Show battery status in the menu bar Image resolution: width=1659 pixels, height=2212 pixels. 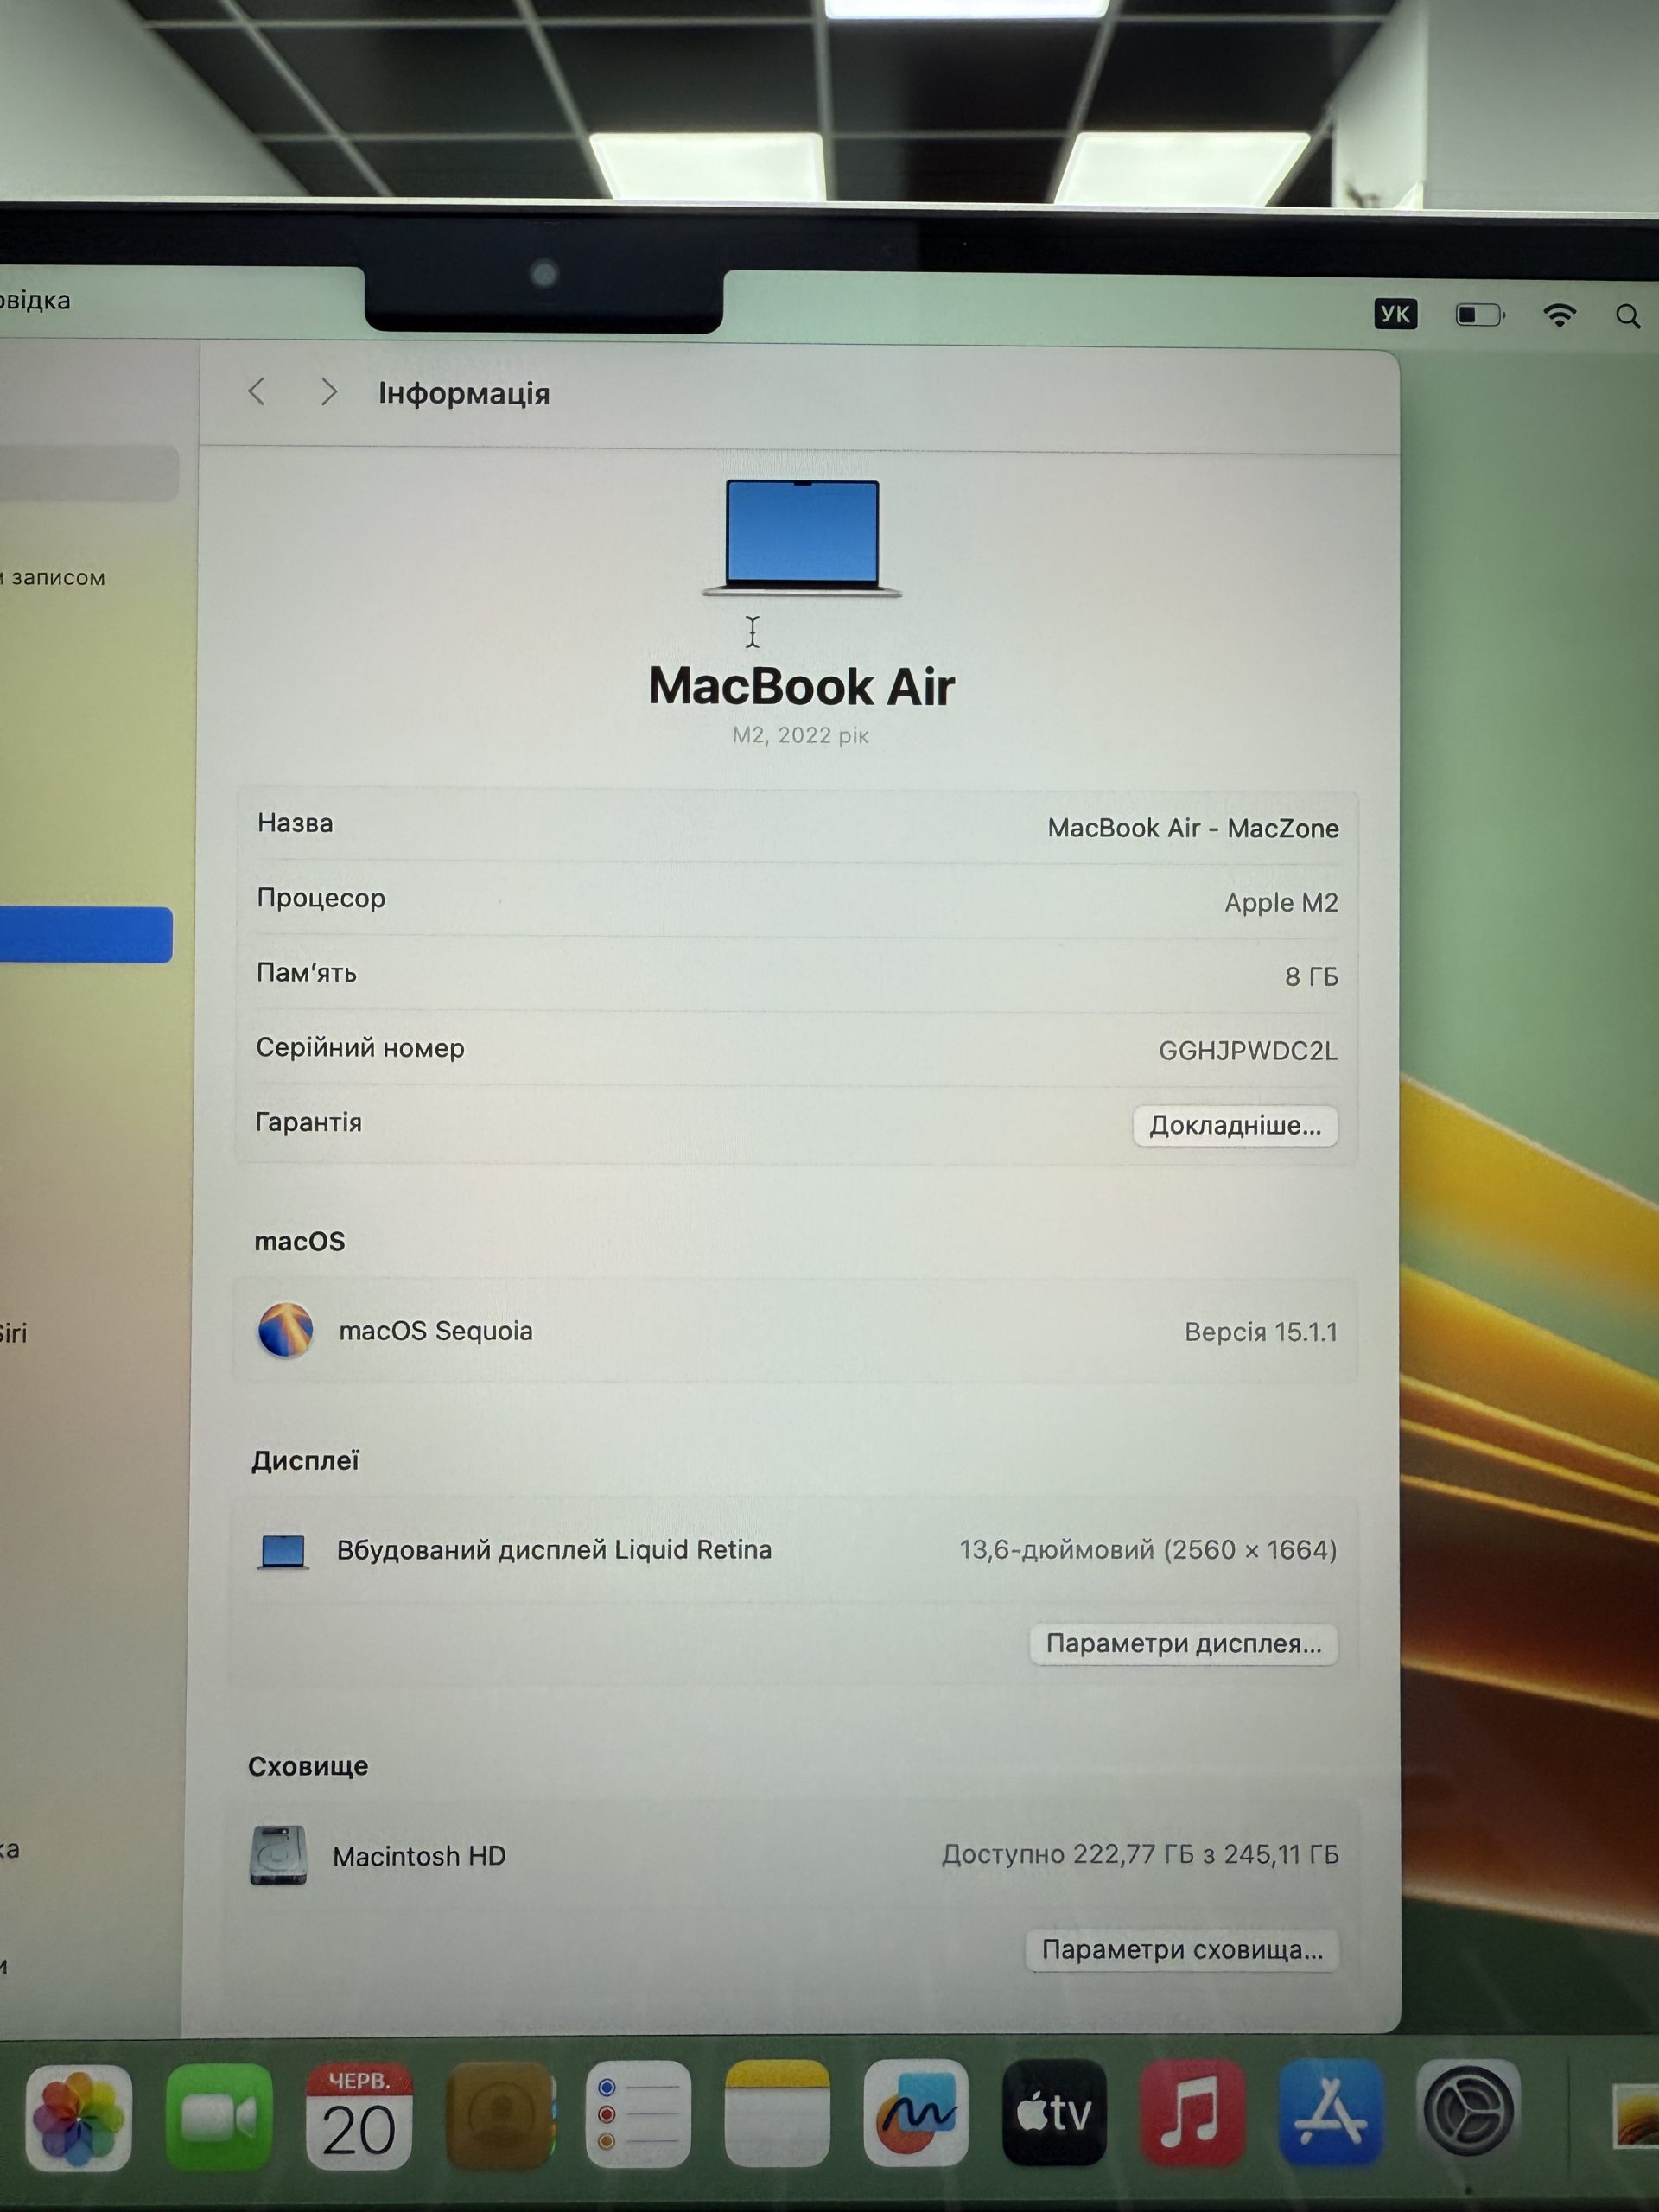tap(1480, 315)
